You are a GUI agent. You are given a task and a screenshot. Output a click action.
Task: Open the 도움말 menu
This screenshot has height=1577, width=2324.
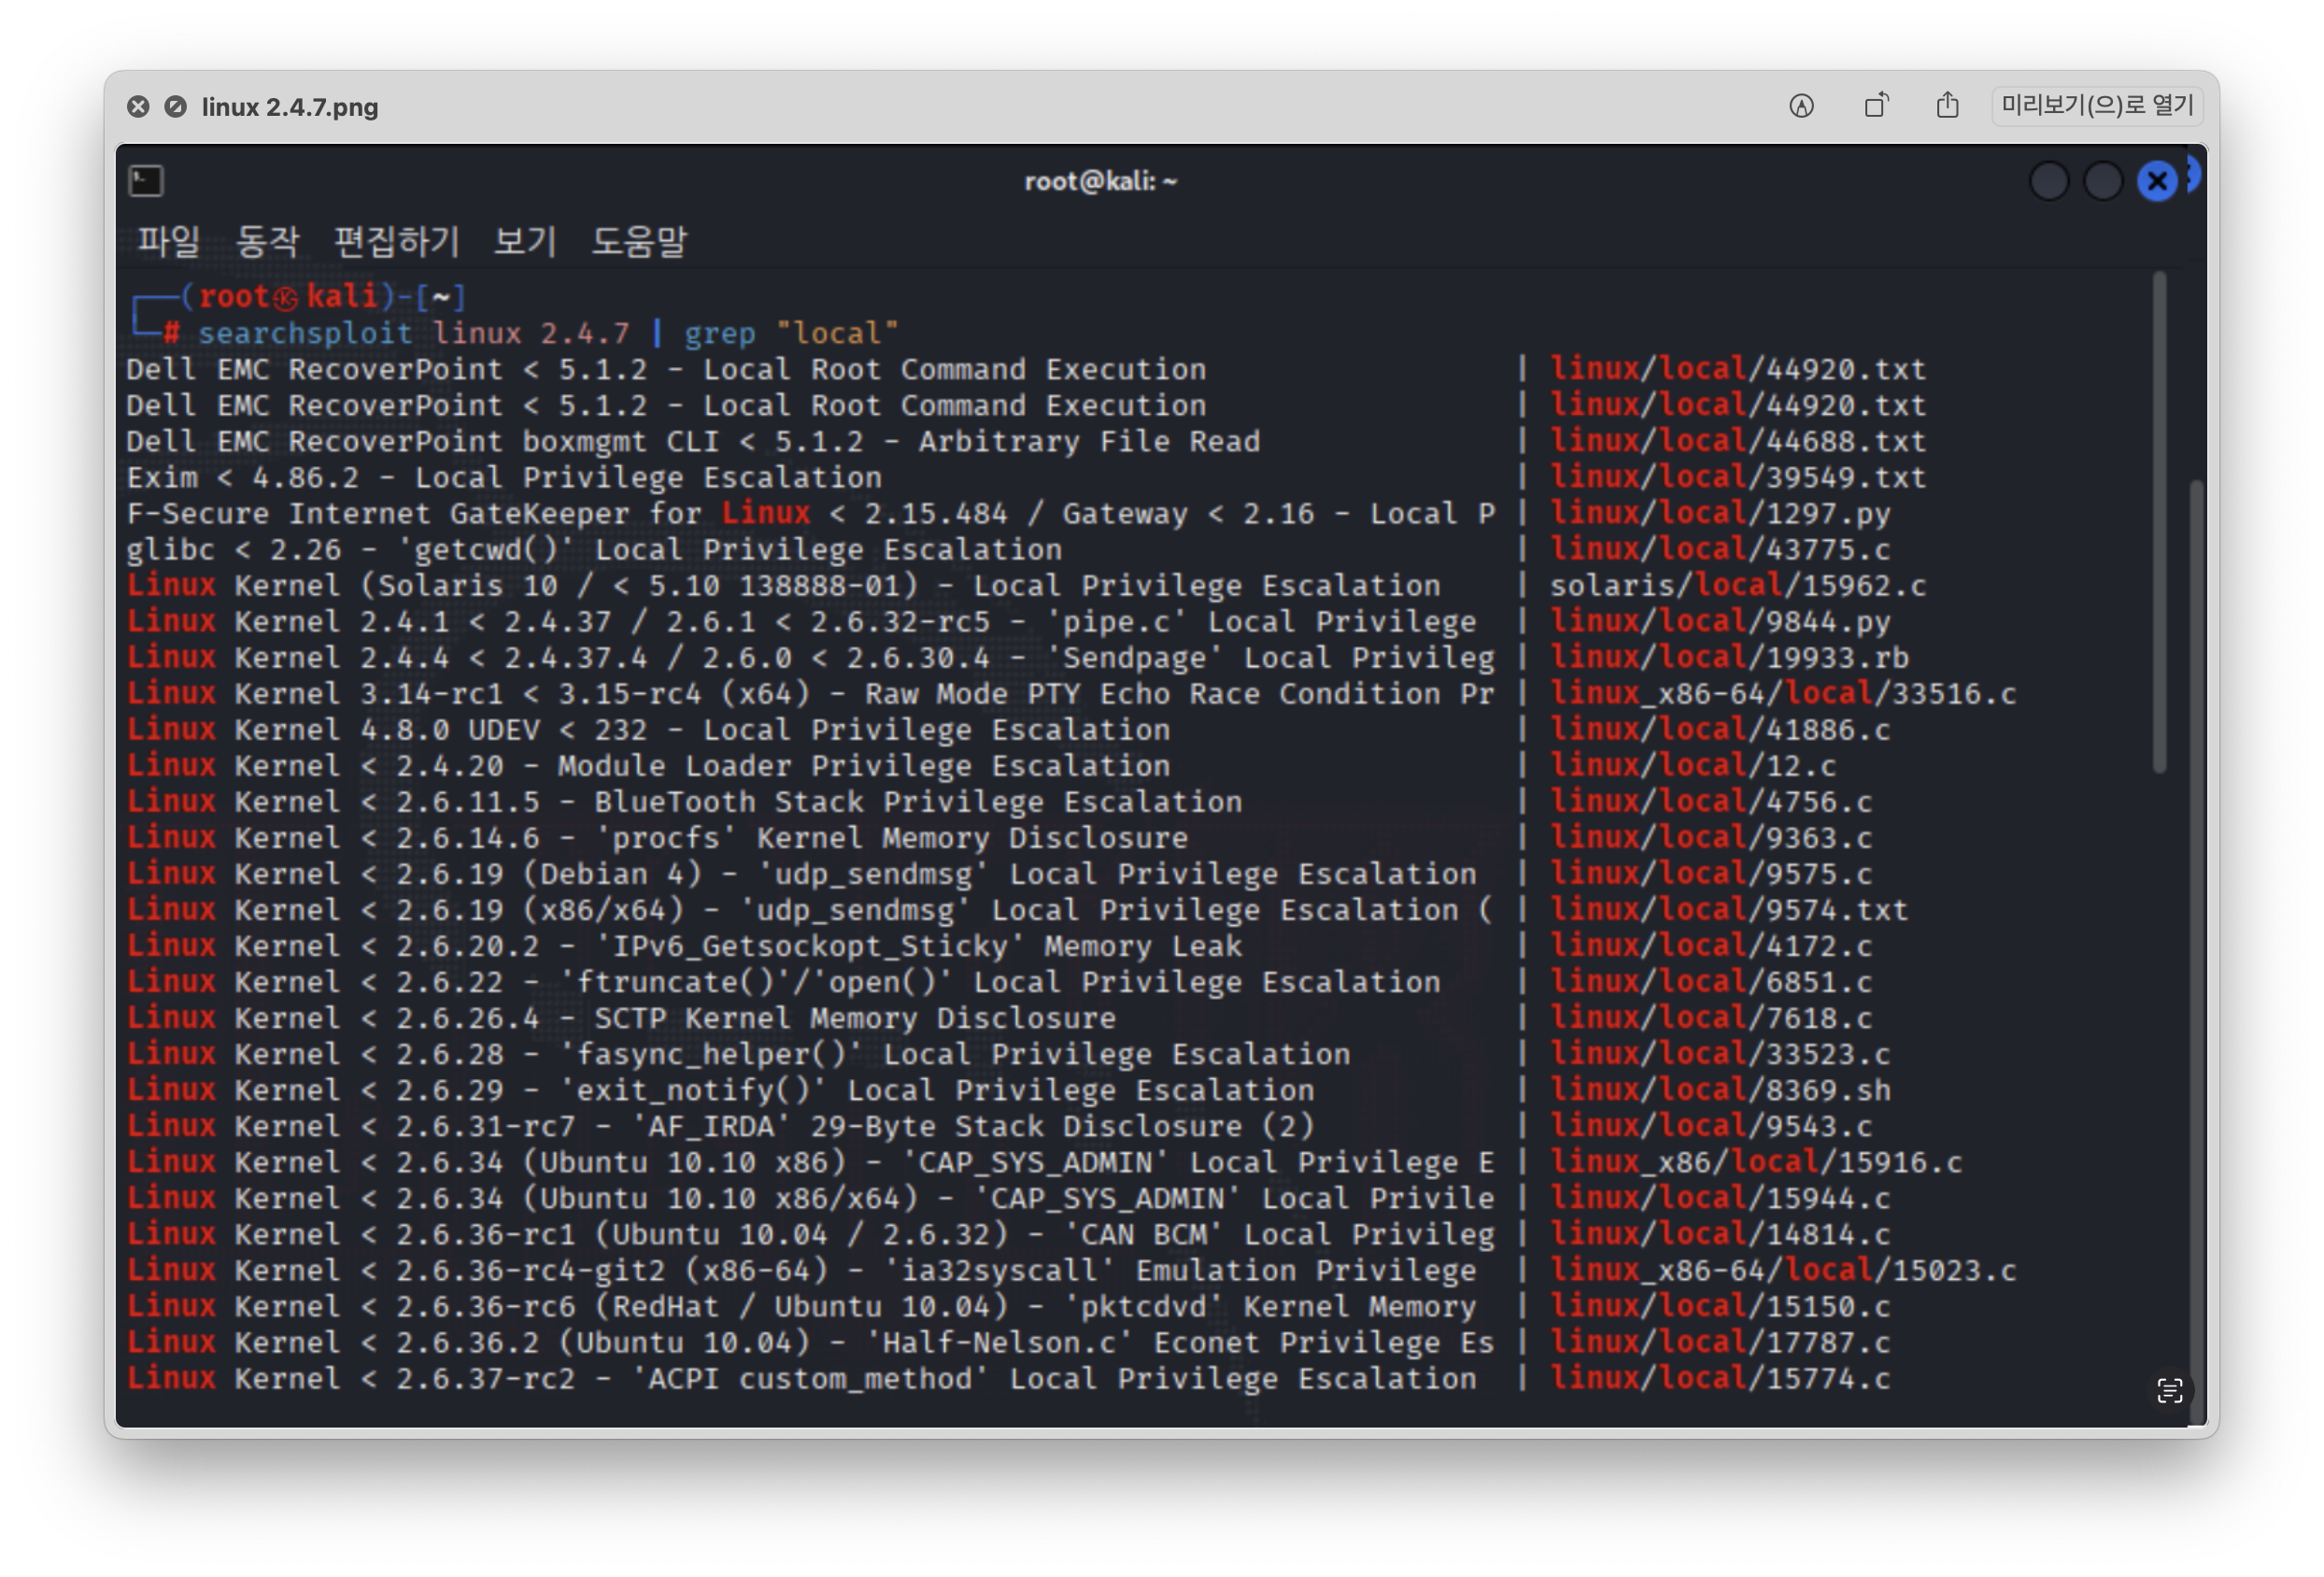[x=639, y=241]
